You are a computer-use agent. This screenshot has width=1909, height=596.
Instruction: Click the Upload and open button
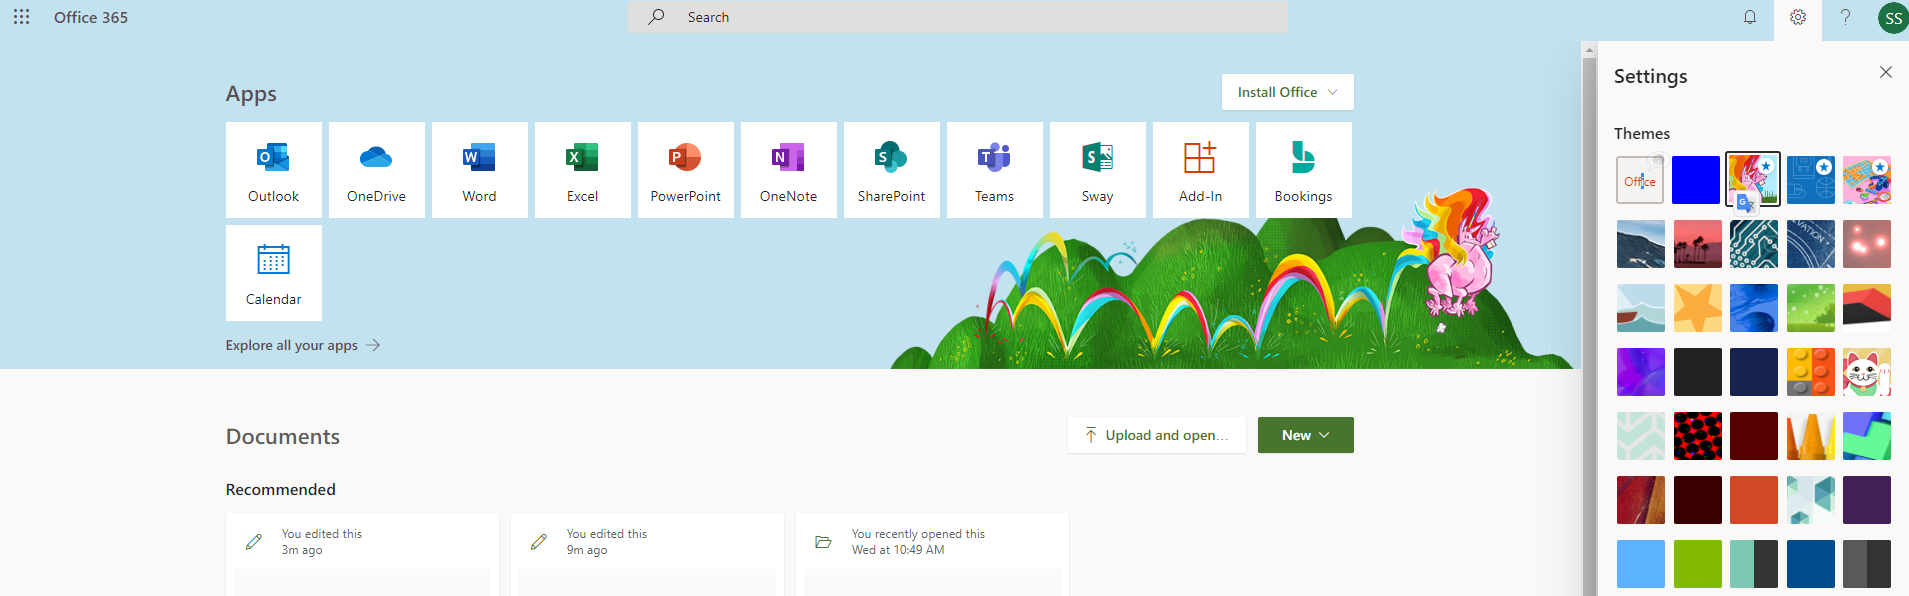point(1157,435)
